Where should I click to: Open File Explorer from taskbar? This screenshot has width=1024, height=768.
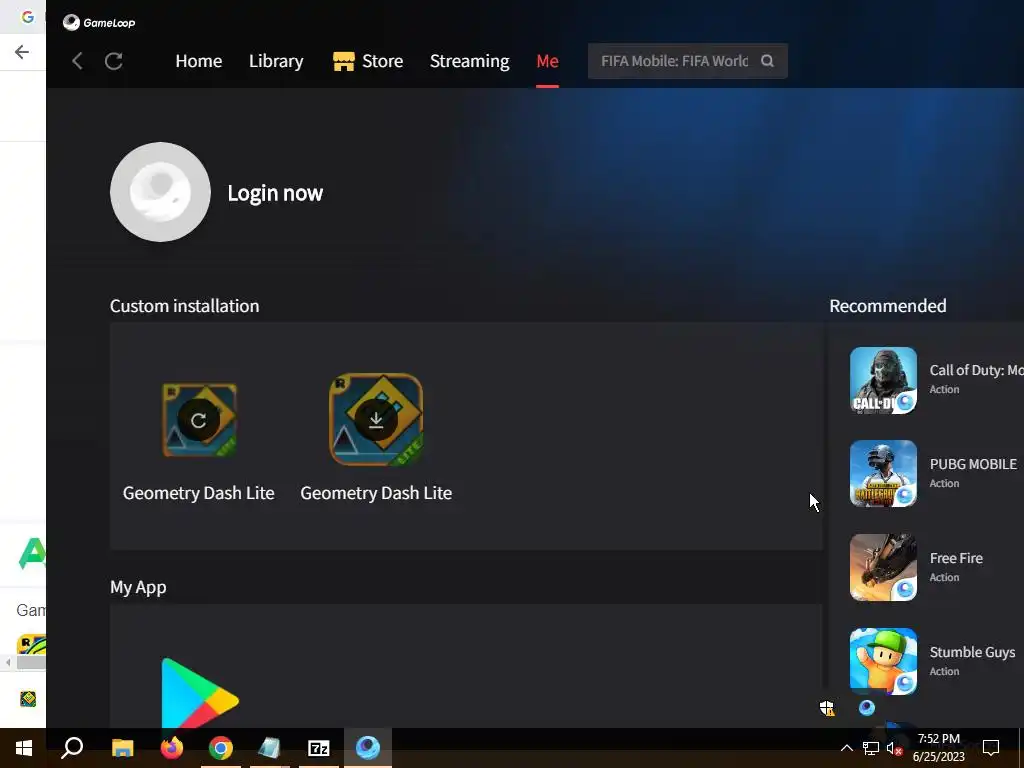[122, 748]
